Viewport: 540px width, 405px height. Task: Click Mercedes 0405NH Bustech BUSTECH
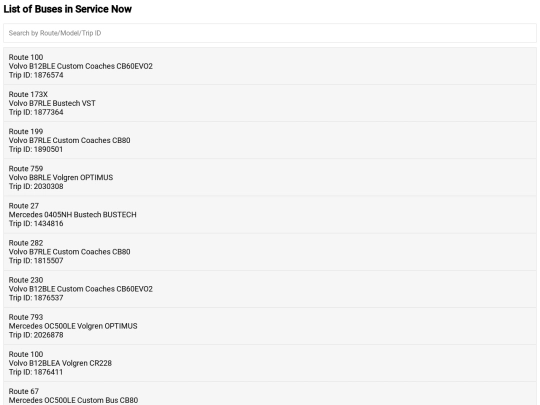point(73,215)
